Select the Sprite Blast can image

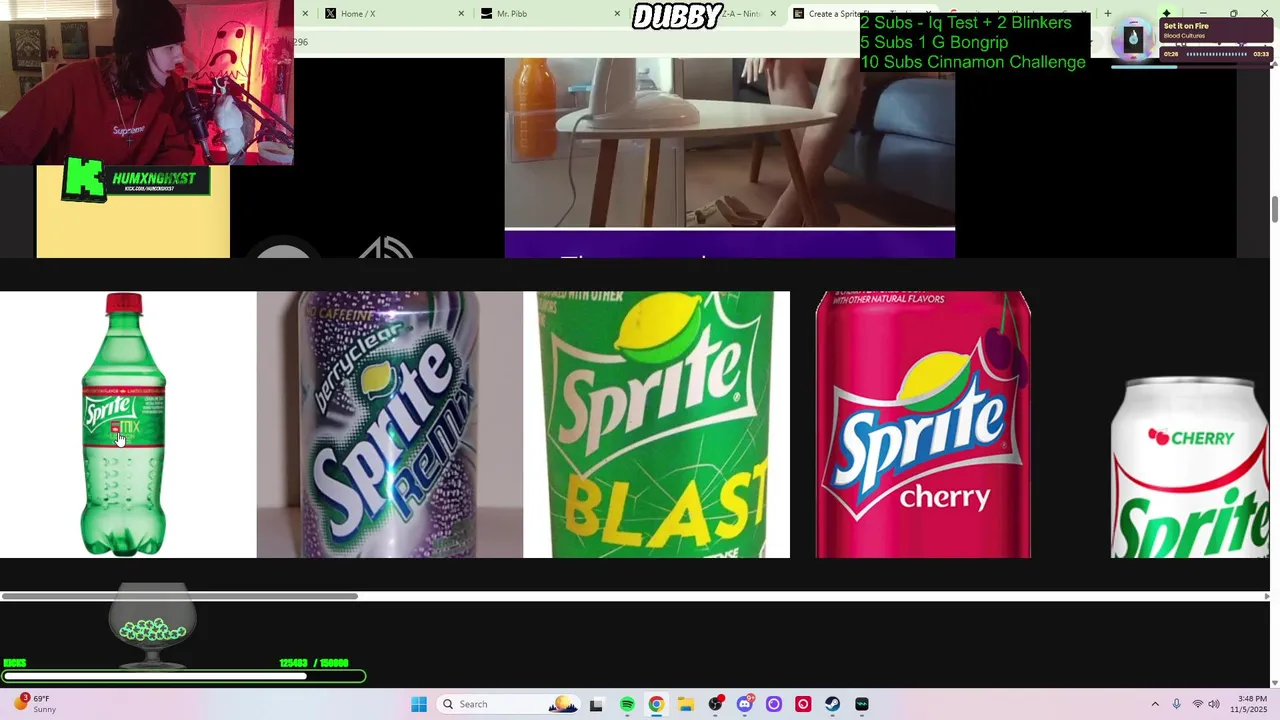tap(656, 424)
